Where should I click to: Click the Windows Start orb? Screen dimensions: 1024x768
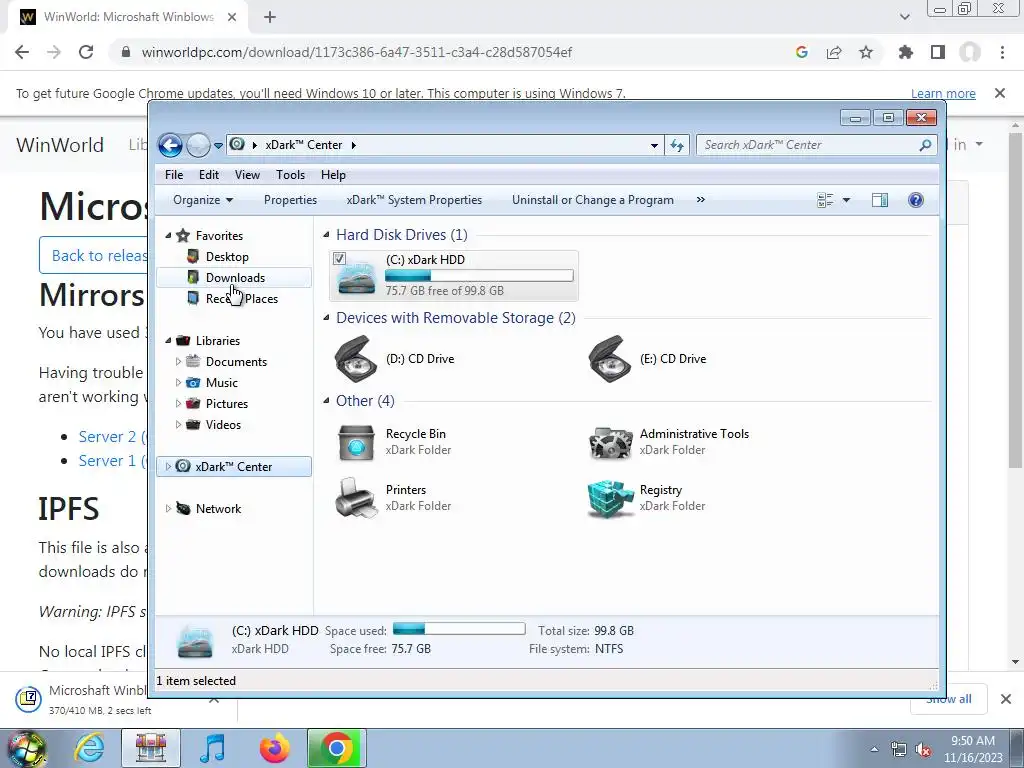pyautogui.click(x=26, y=749)
